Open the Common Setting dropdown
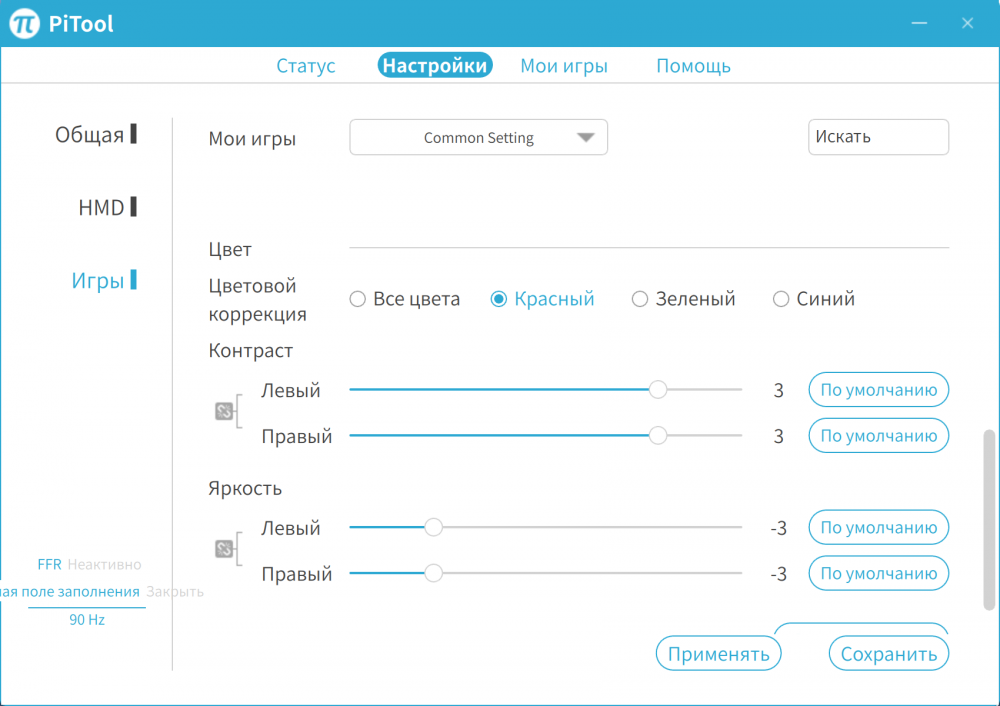Screen dimensions: 1000x706 478,137
